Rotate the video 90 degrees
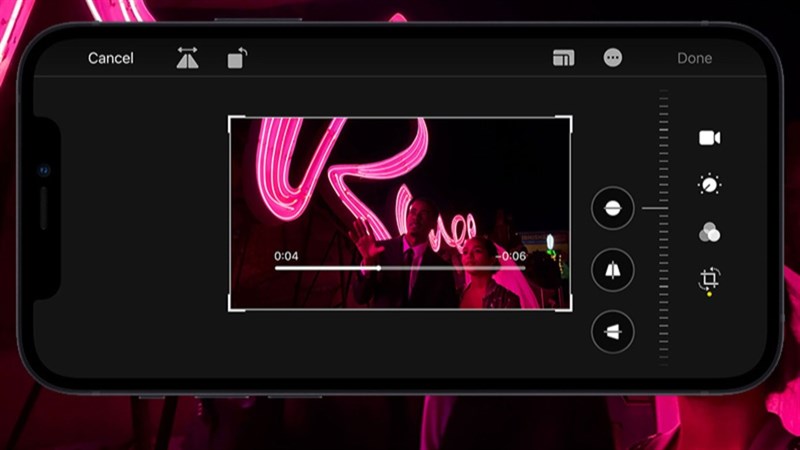Image resolution: width=800 pixels, height=450 pixels. pos(237,58)
